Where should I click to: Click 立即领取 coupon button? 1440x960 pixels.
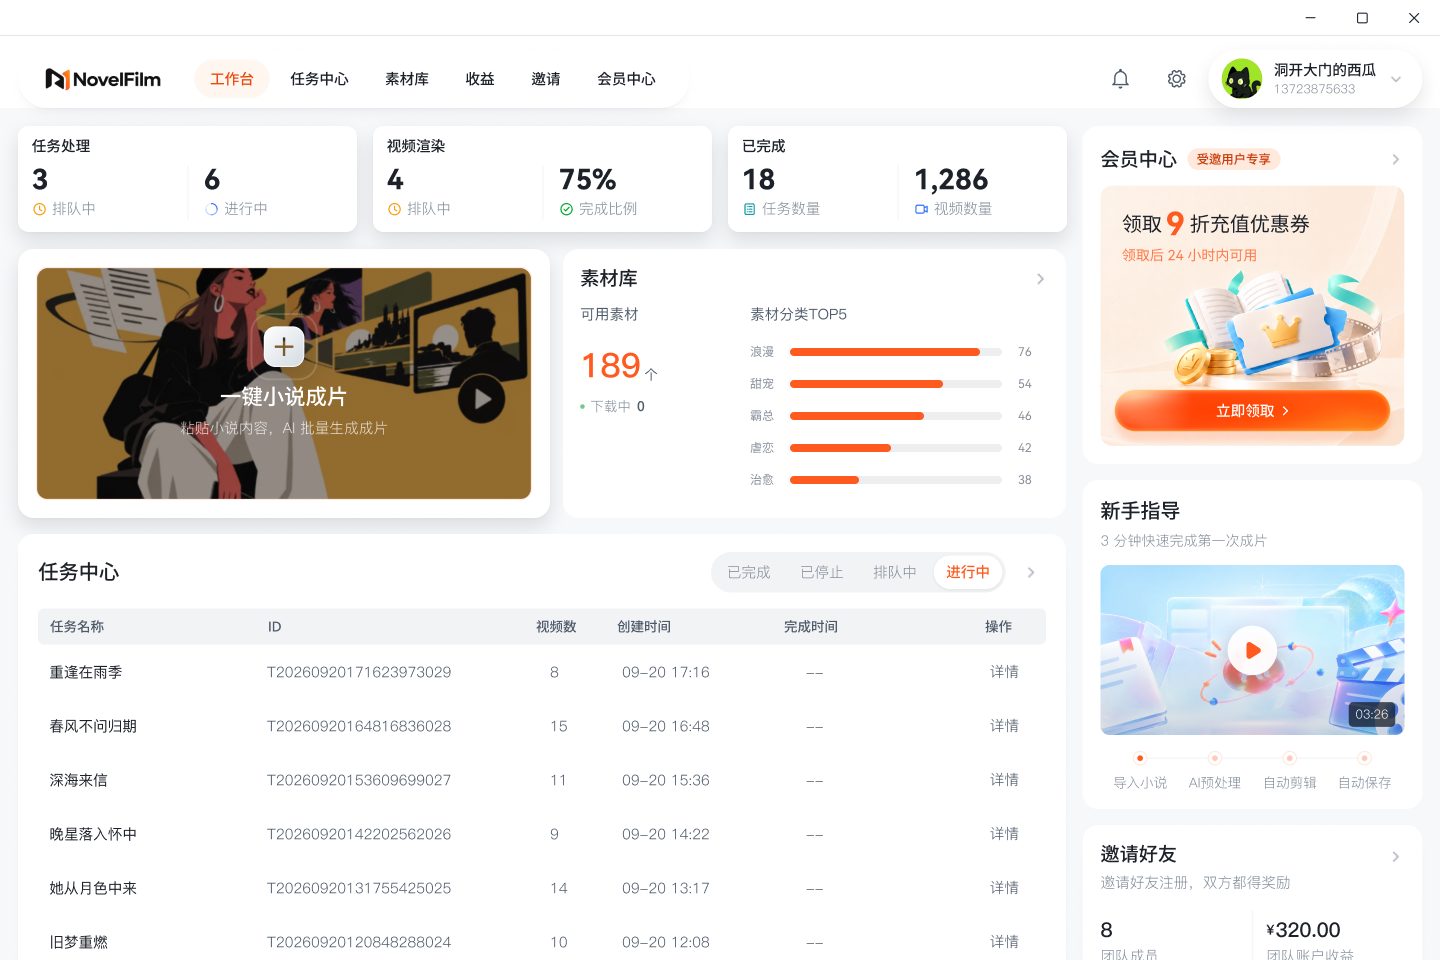1252,411
